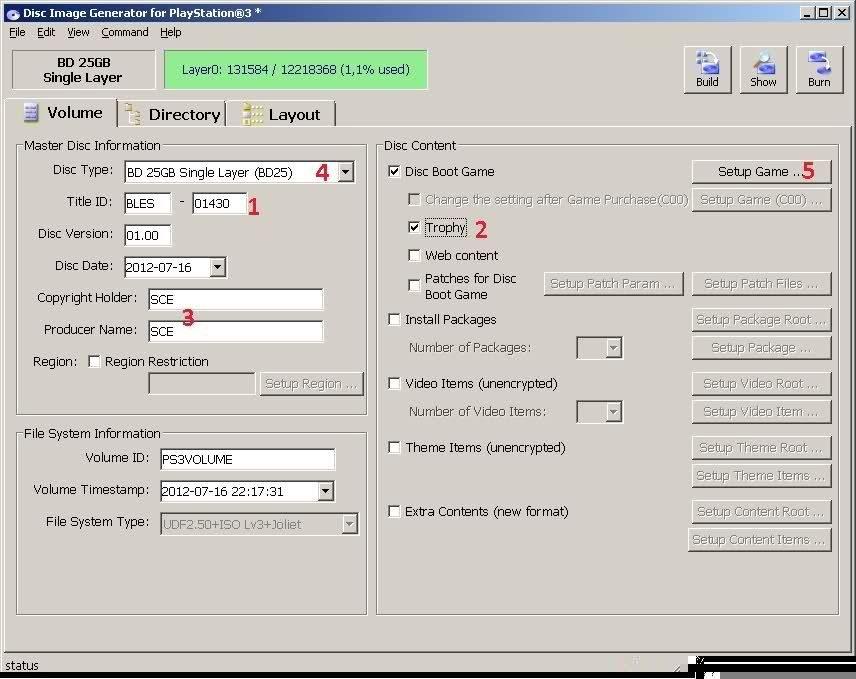Image resolution: width=856 pixels, height=679 pixels.
Task: Click the Setup Region button
Action: click(311, 384)
